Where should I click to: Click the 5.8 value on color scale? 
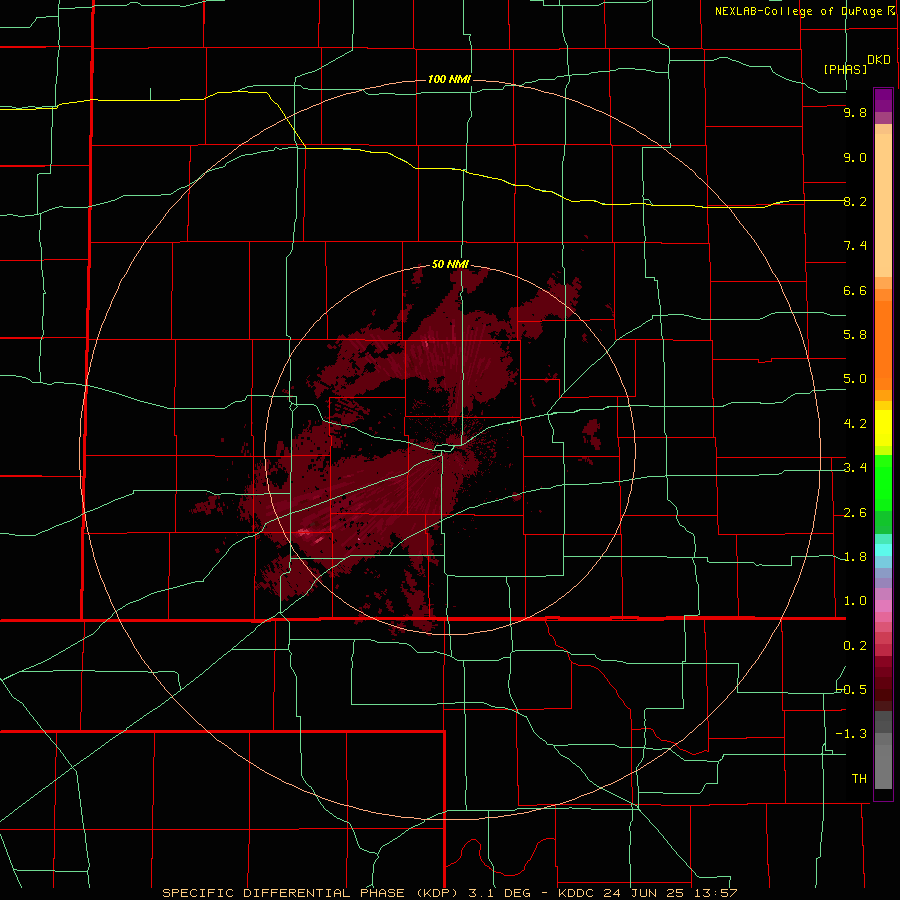coord(855,335)
